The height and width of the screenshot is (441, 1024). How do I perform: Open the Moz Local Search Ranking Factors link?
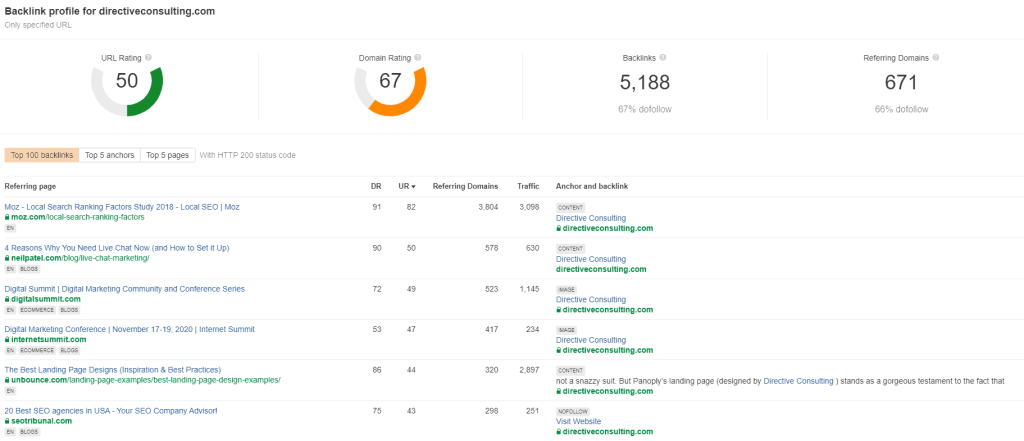tap(122, 207)
